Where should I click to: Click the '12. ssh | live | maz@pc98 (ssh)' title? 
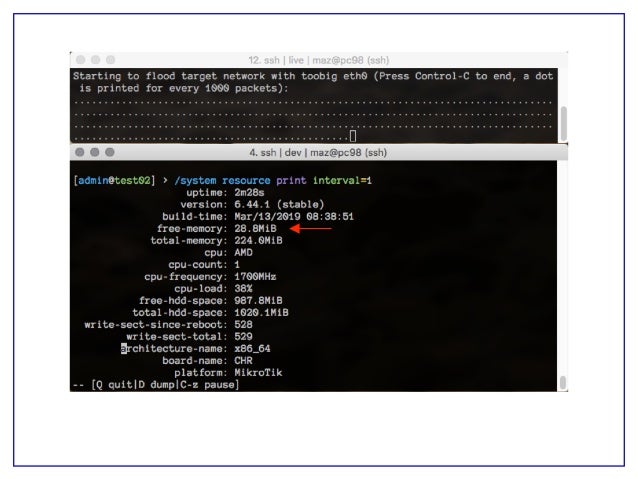click(319, 60)
